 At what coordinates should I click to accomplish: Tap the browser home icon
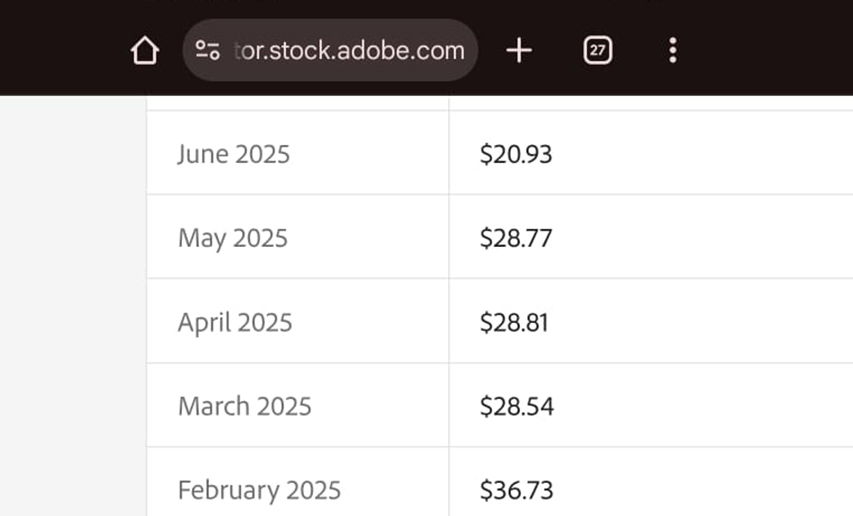click(x=145, y=51)
